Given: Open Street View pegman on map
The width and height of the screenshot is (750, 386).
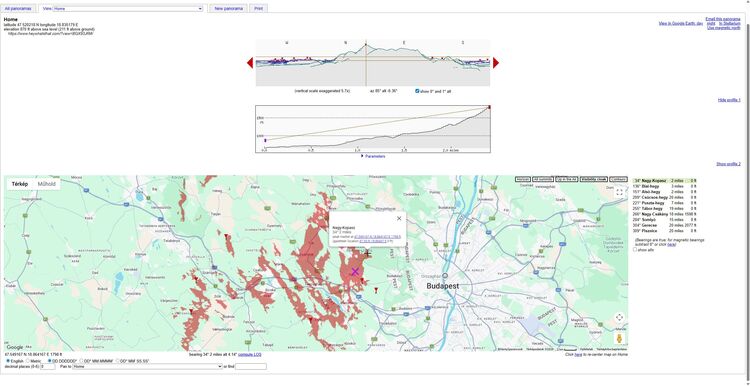Looking at the screenshot, I should click(x=619, y=339).
